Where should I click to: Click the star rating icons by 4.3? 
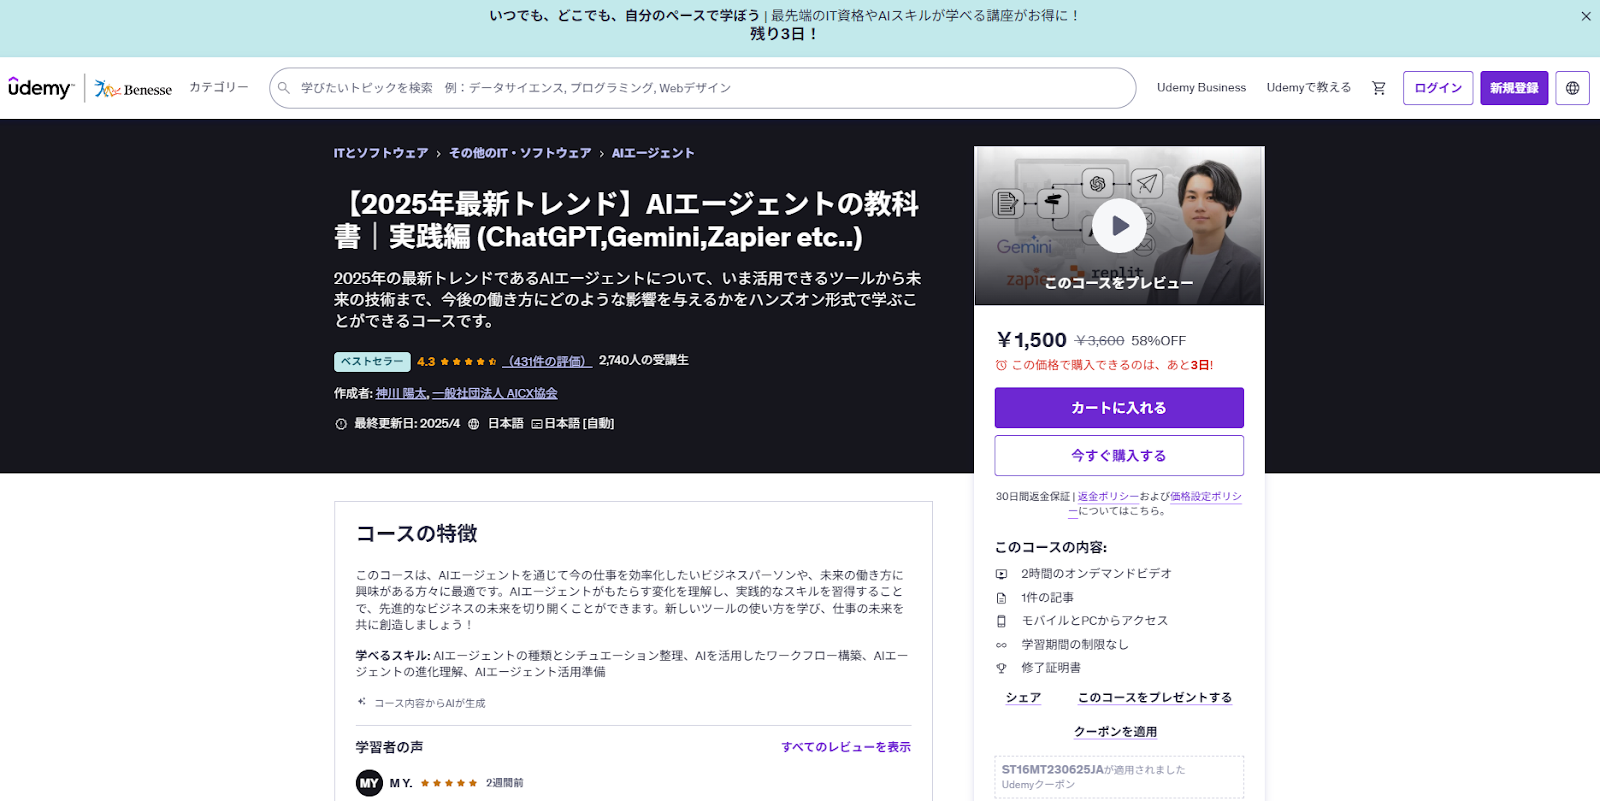click(x=468, y=362)
